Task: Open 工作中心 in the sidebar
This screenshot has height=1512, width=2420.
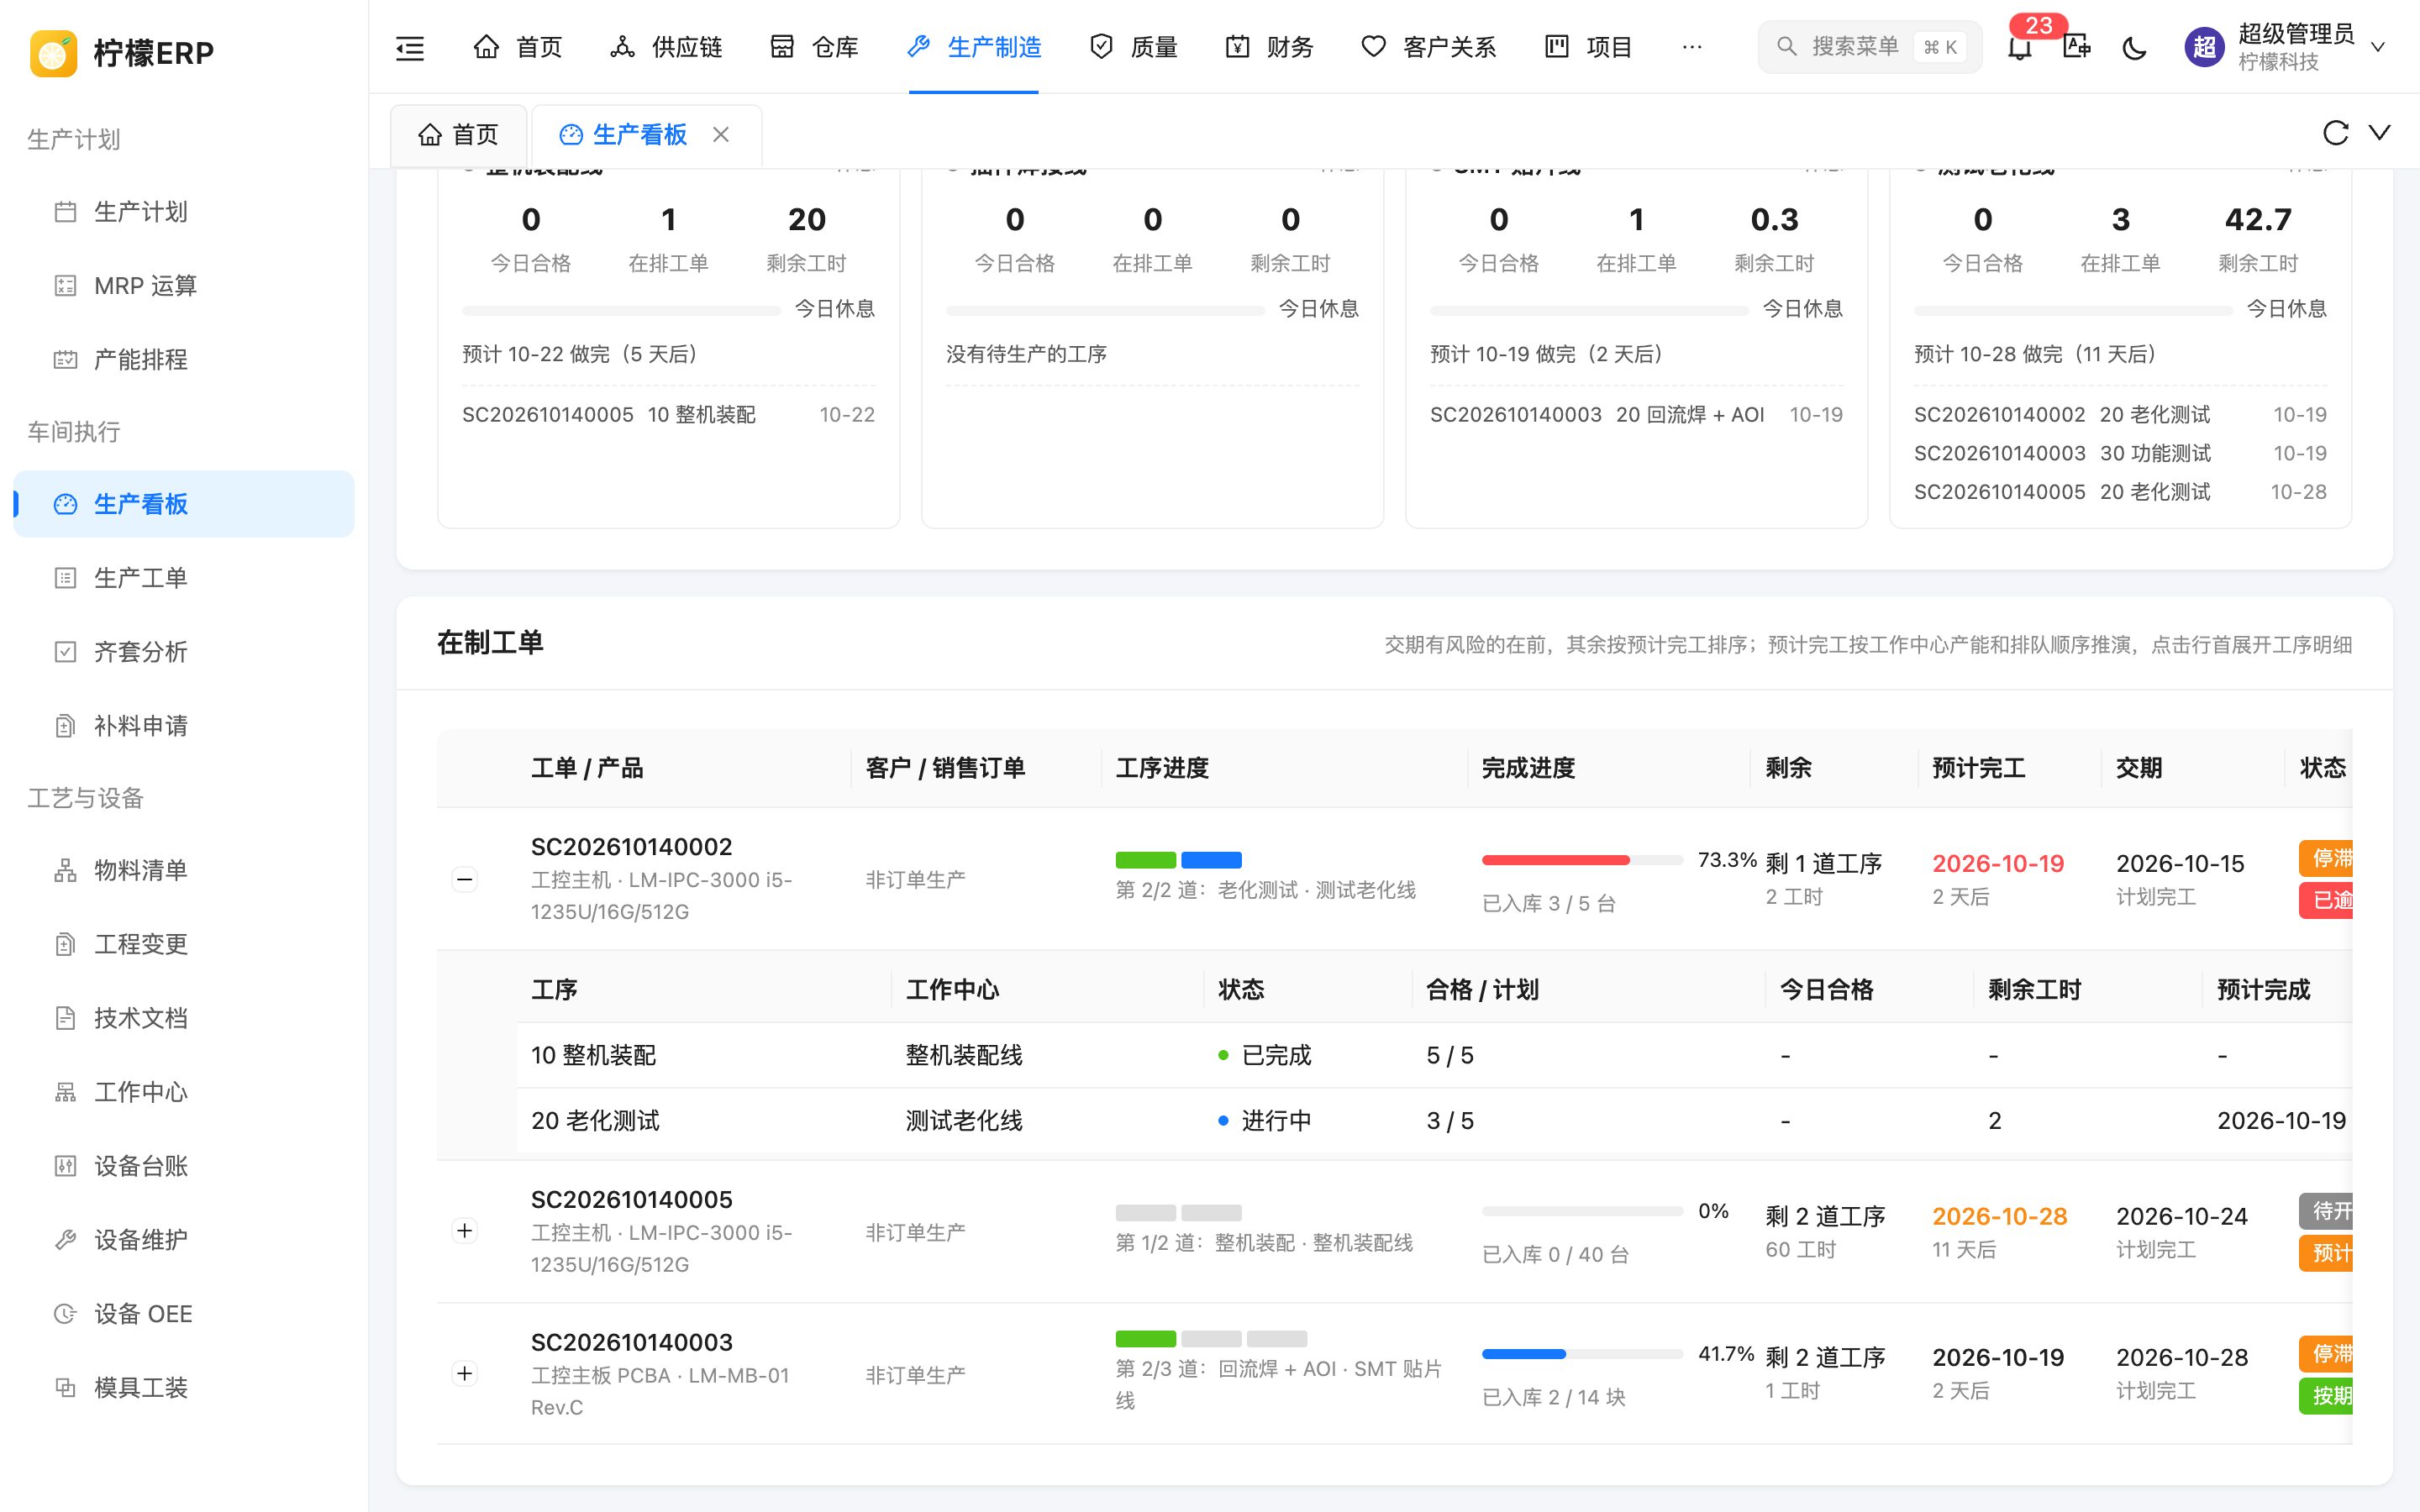Action: pos(184,1092)
